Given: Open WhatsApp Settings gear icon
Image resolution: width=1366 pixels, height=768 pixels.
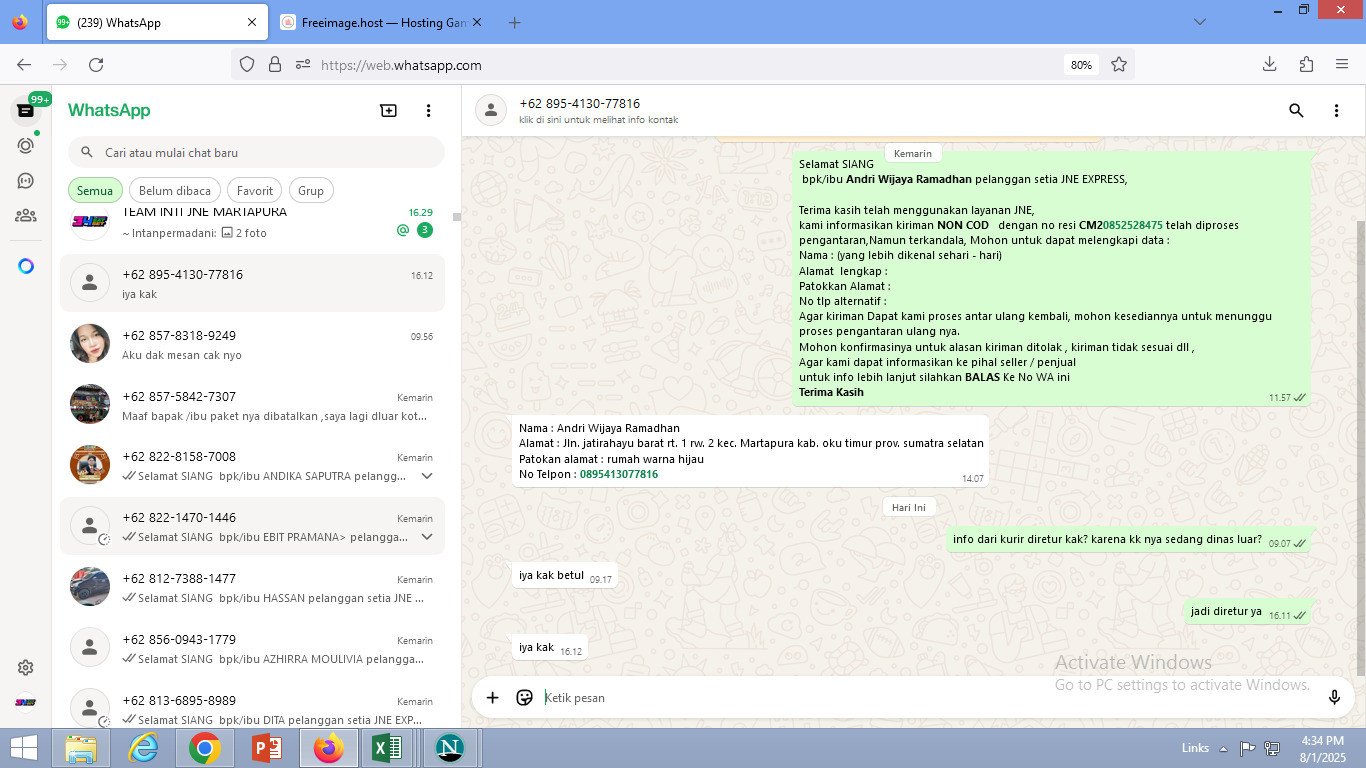Looking at the screenshot, I should pos(26,667).
